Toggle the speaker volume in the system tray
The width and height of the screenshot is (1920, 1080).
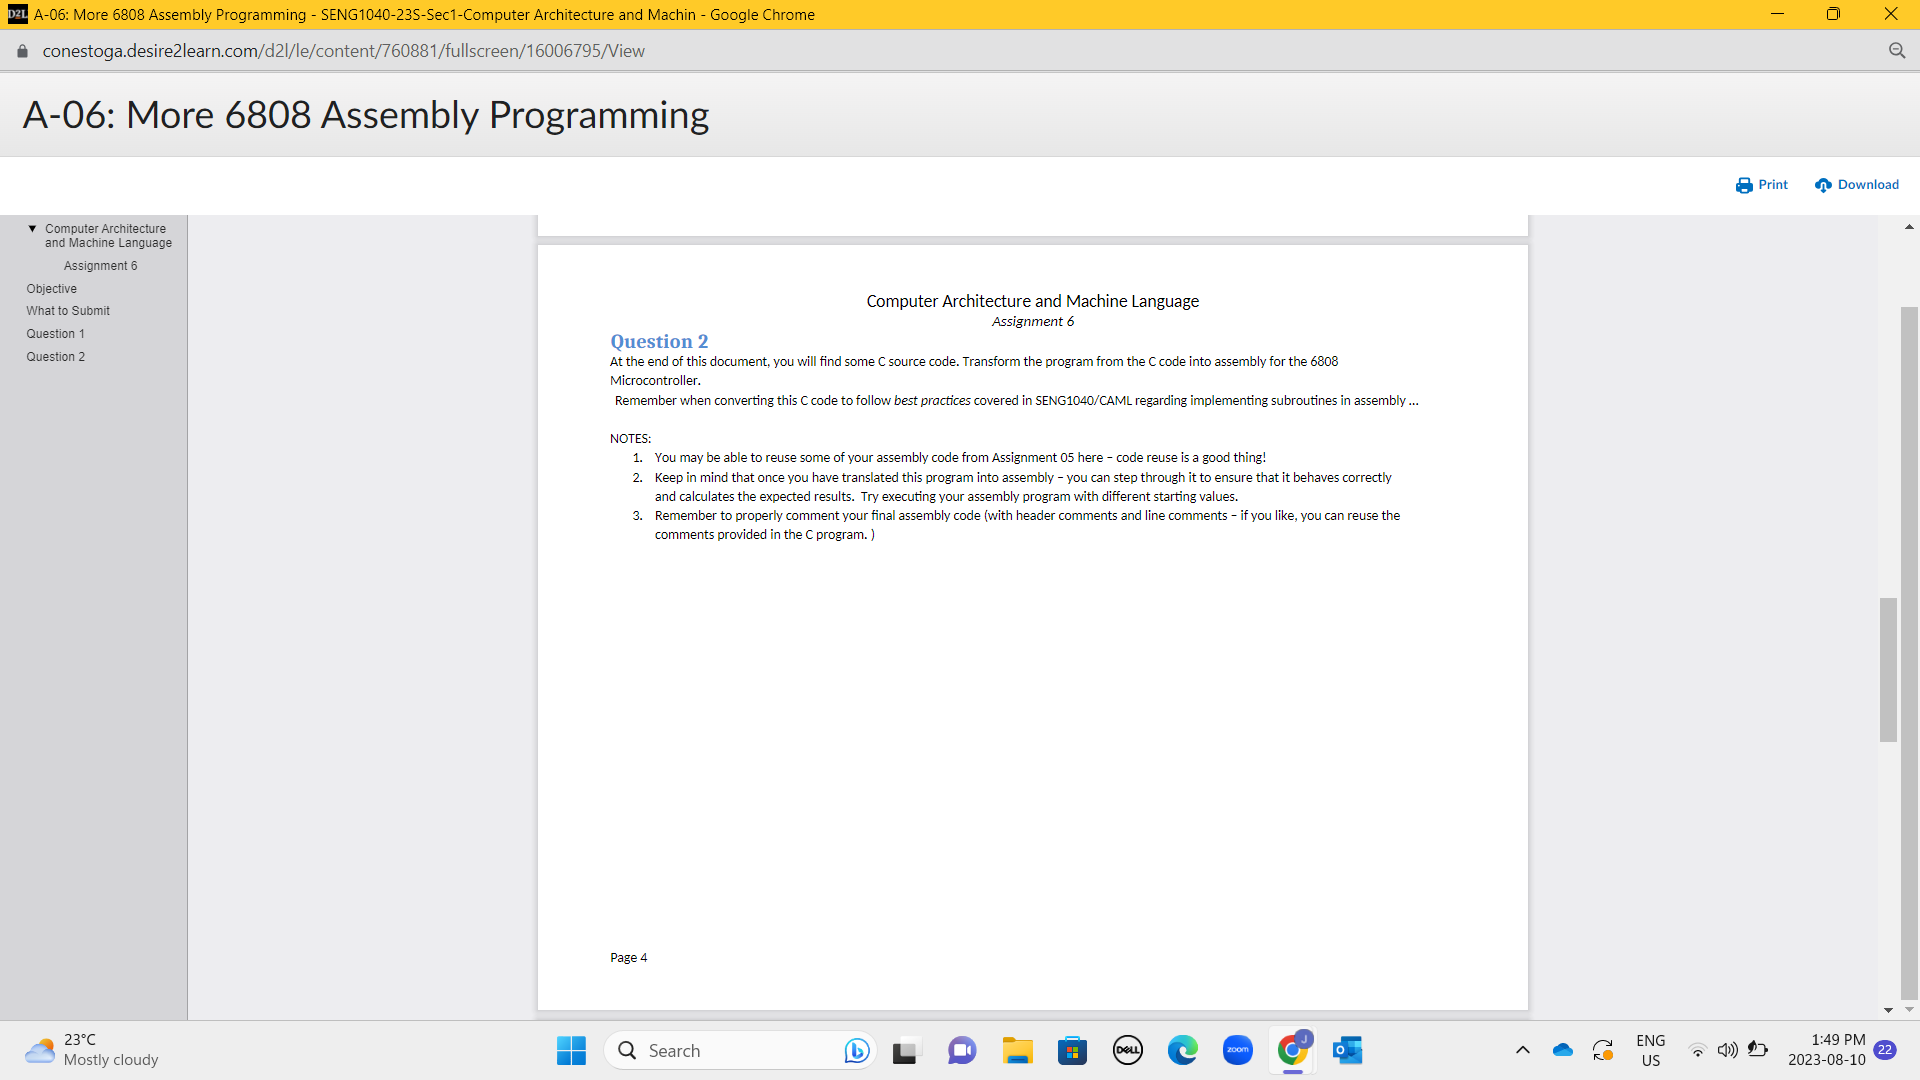[x=1727, y=1050]
